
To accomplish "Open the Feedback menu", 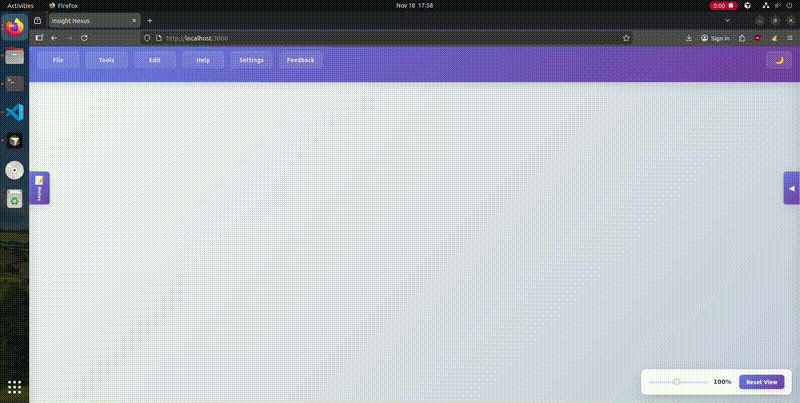I will [x=301, y=60].
